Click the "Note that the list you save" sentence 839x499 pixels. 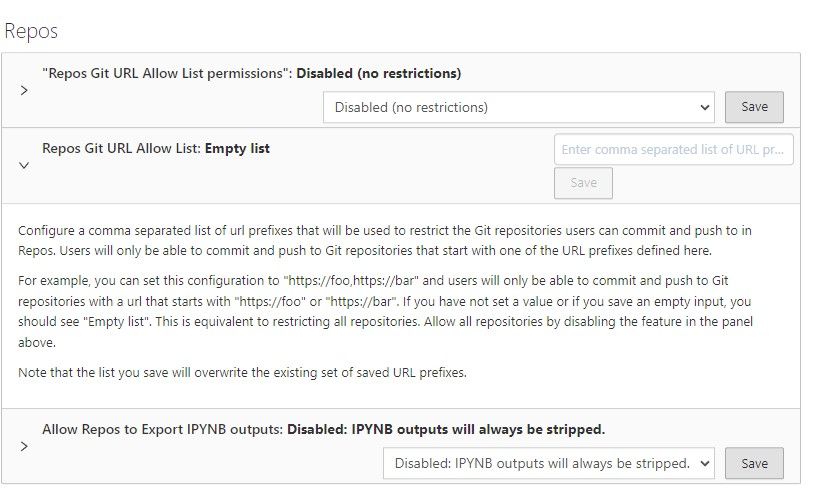[242, 373]
